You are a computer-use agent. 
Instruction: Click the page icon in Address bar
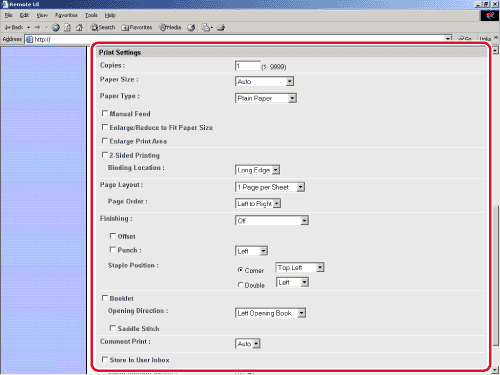pyautogui.click(x=29, y=39)
